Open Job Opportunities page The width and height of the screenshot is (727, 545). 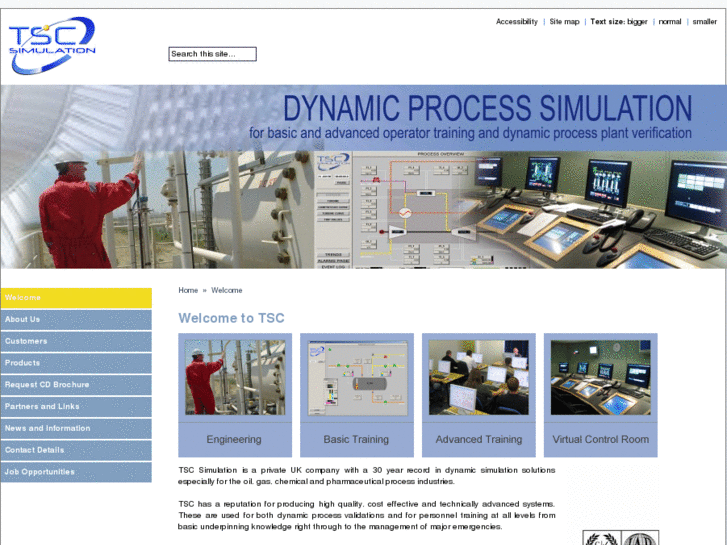[76, 472]
